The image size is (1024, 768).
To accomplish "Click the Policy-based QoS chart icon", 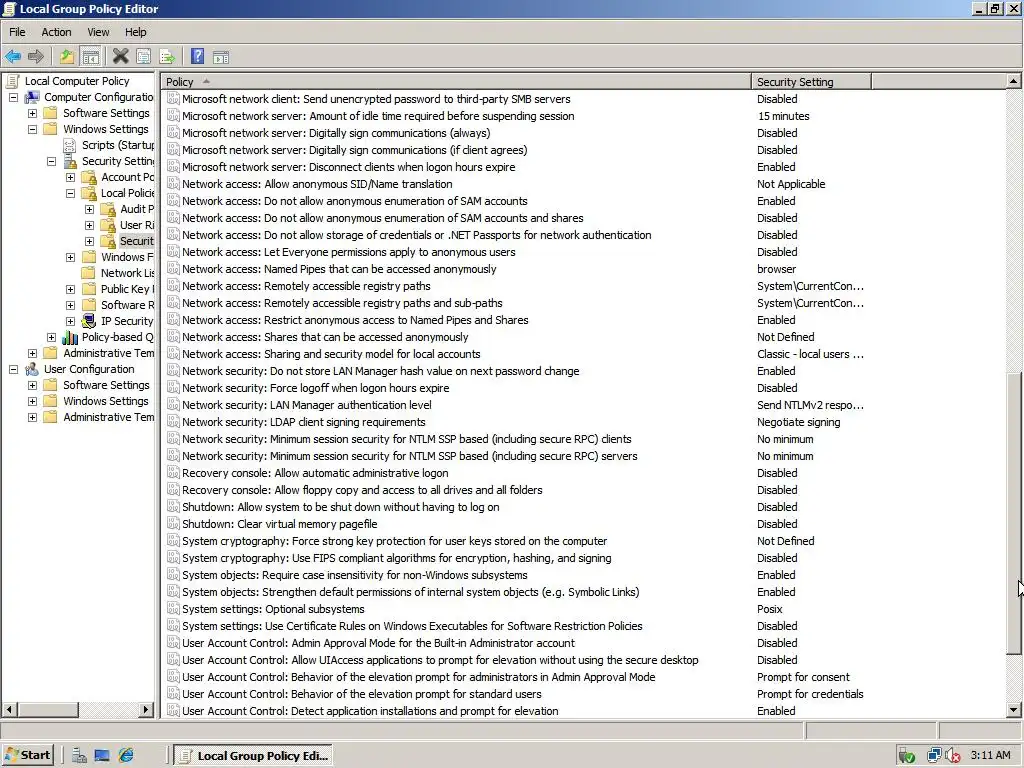I will (x=70, y=337).
